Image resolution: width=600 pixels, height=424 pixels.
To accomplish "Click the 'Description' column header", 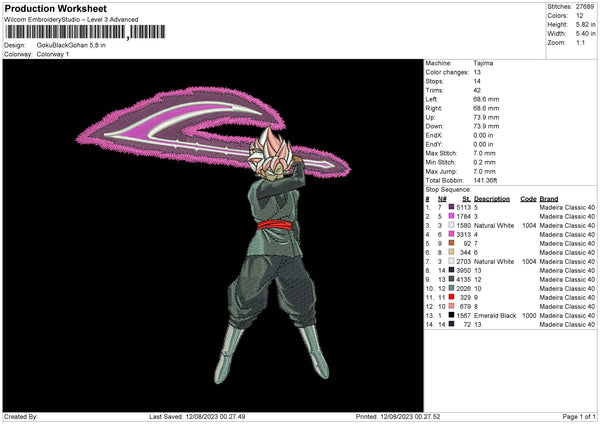I will tap(492, 199).
